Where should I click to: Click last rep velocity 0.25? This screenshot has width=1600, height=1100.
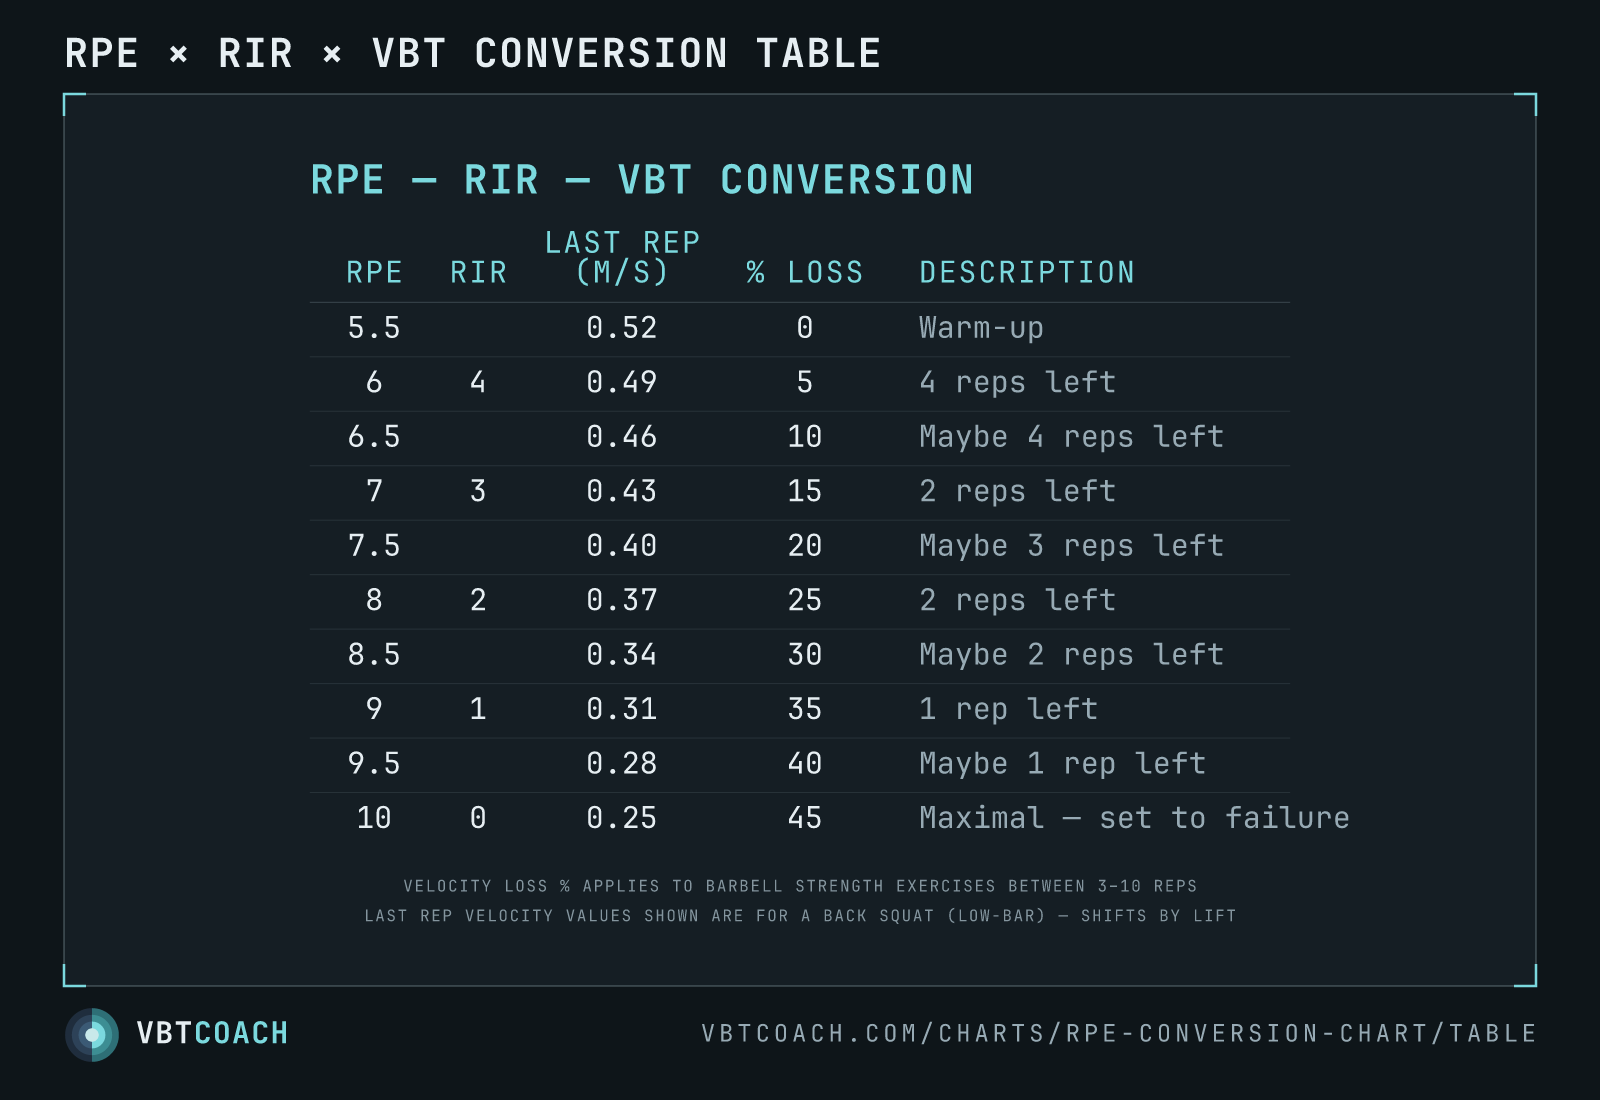pyautogui.click(x=622, y=818)
